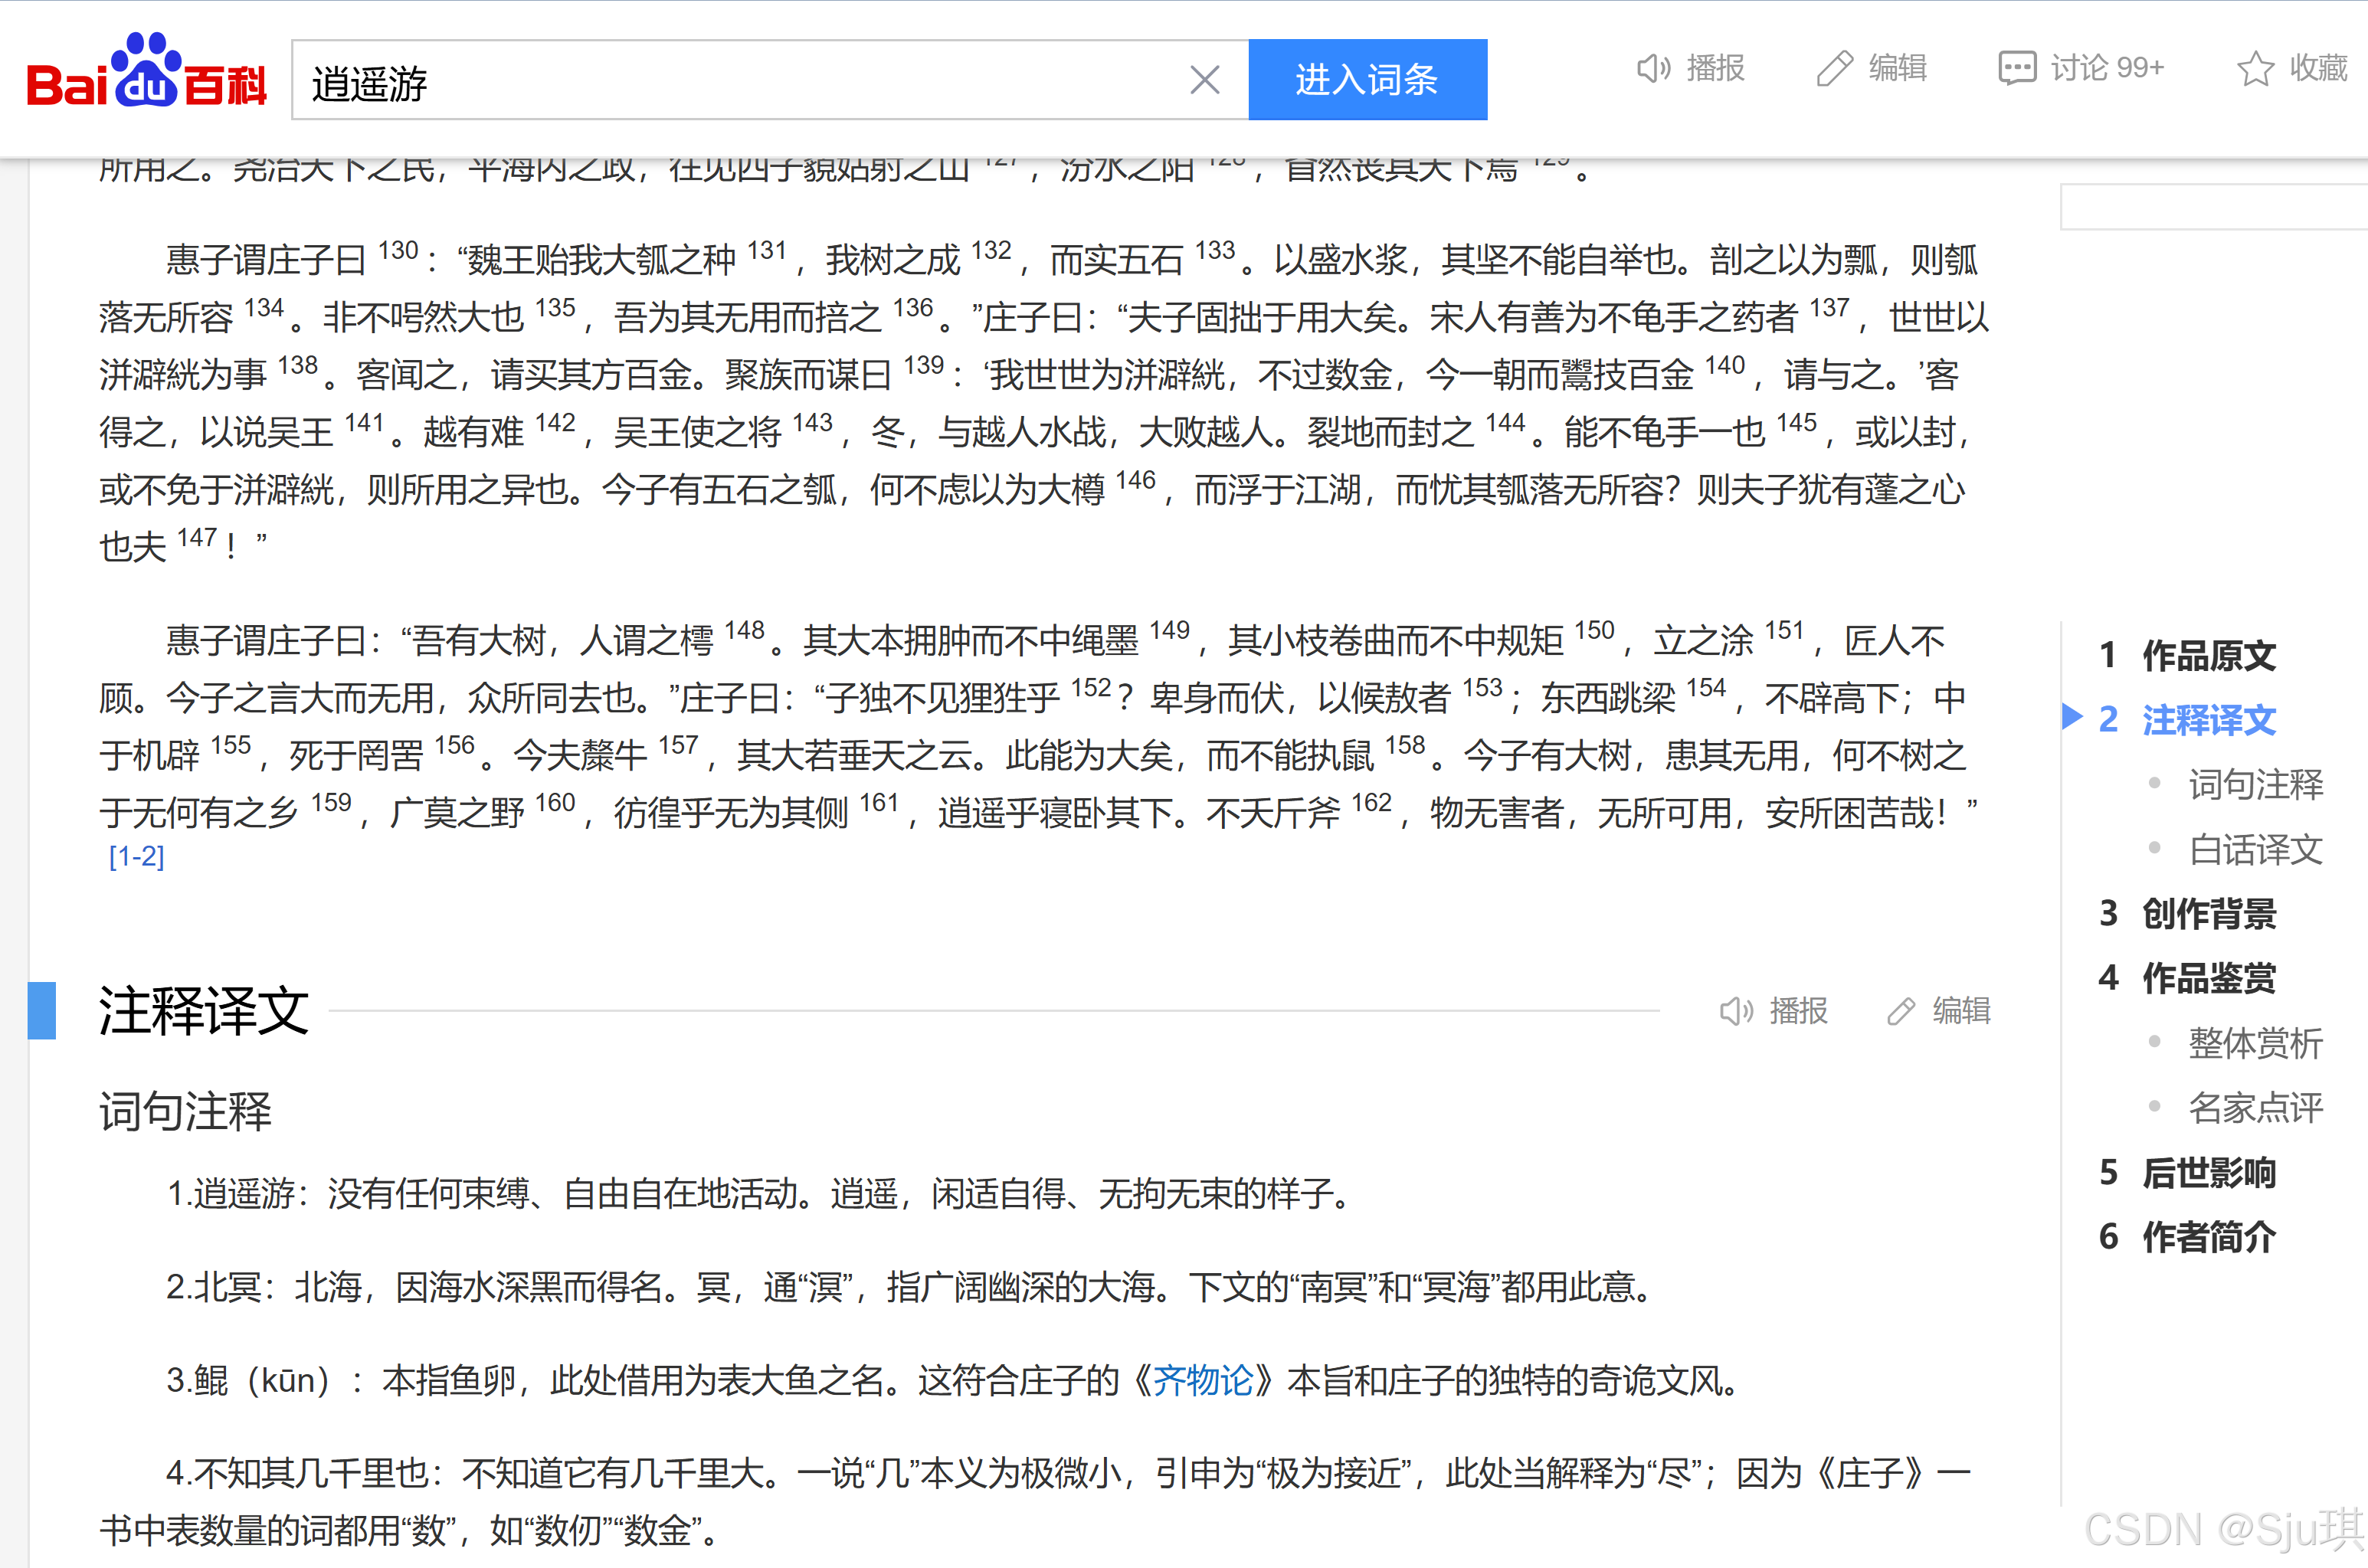
Task: Select 注释译文 in the contents sidebar
Action: click(x=2208, y=720)
